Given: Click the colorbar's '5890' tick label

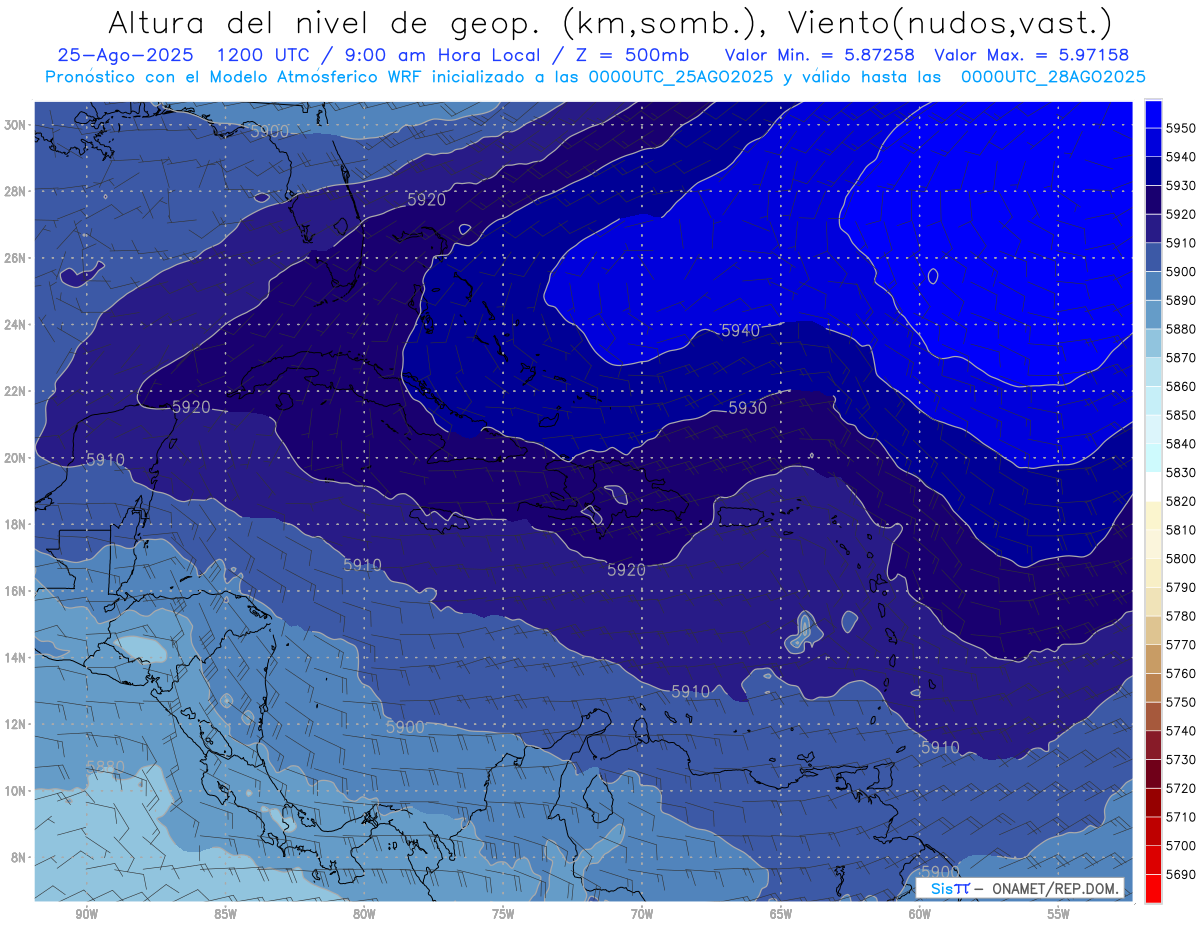Looking at the screenshot, I should click(1181, 300).
